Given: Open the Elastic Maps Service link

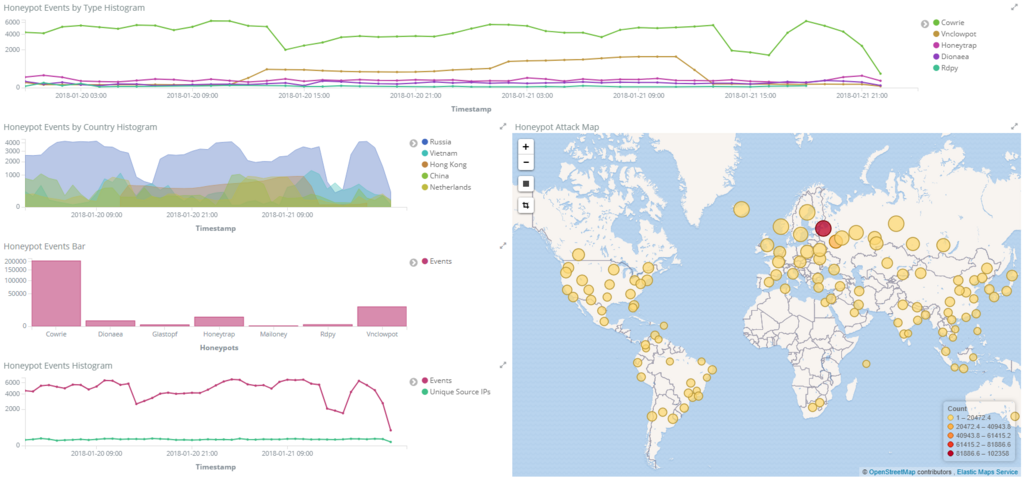Looking at the screenshot, I should point(987,471).
